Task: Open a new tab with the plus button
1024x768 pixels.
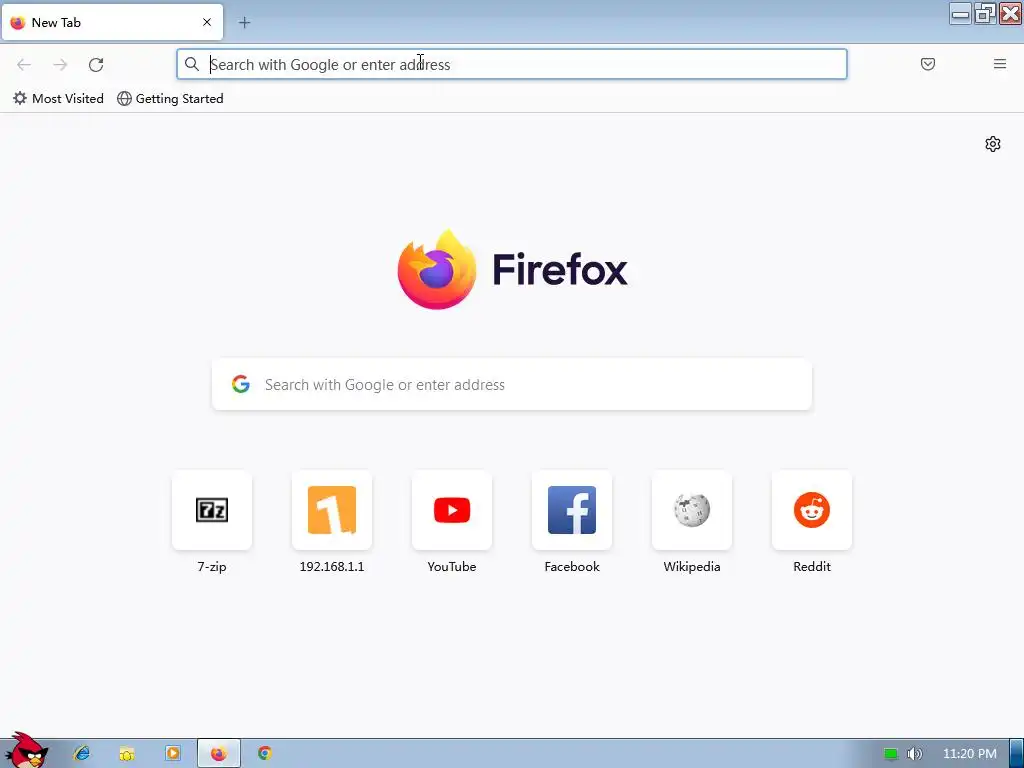Action: pos(244,23)
